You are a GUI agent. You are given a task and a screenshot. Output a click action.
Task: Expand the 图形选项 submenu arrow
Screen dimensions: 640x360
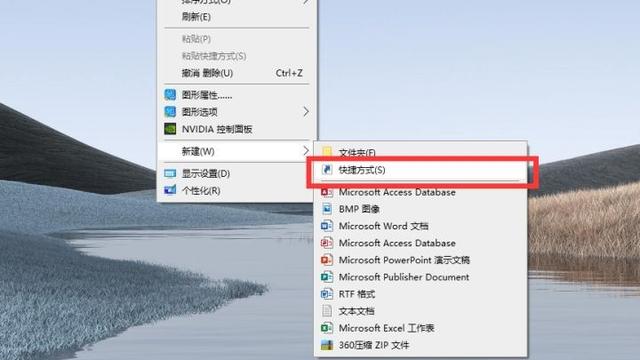tap(306, 111)
